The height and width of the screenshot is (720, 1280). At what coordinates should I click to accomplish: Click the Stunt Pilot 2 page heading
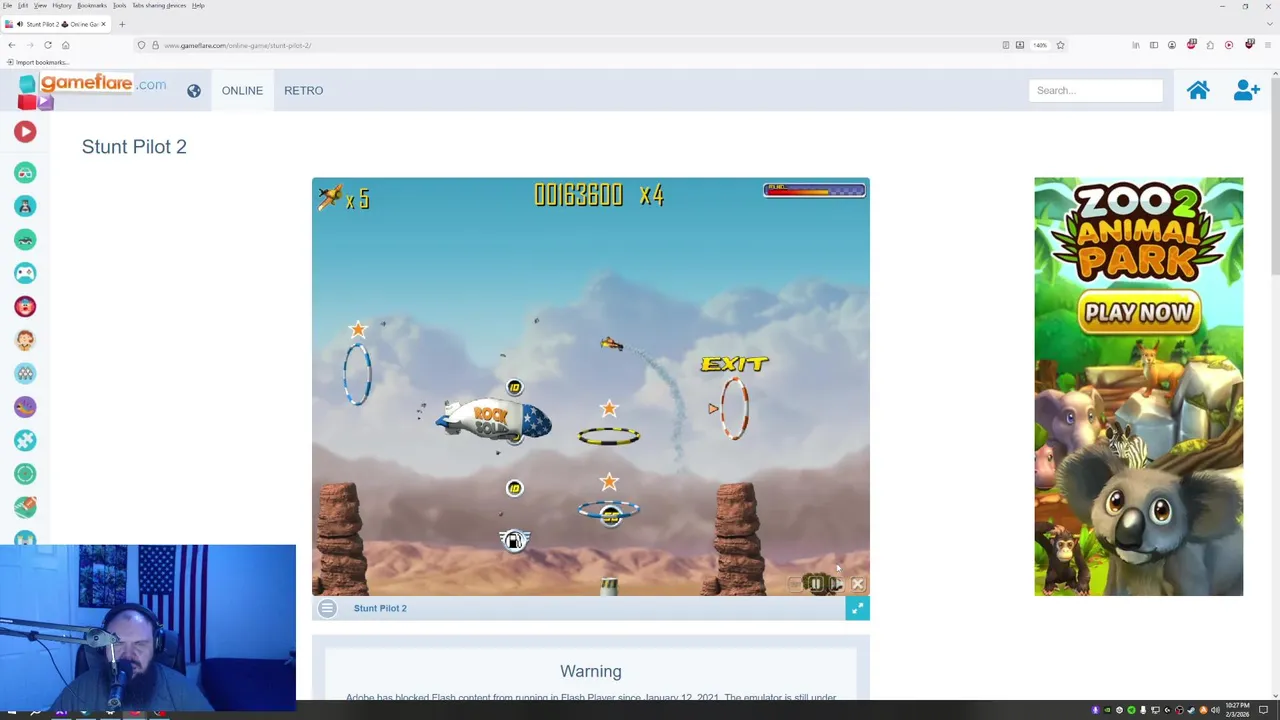(x=134, y=147)
